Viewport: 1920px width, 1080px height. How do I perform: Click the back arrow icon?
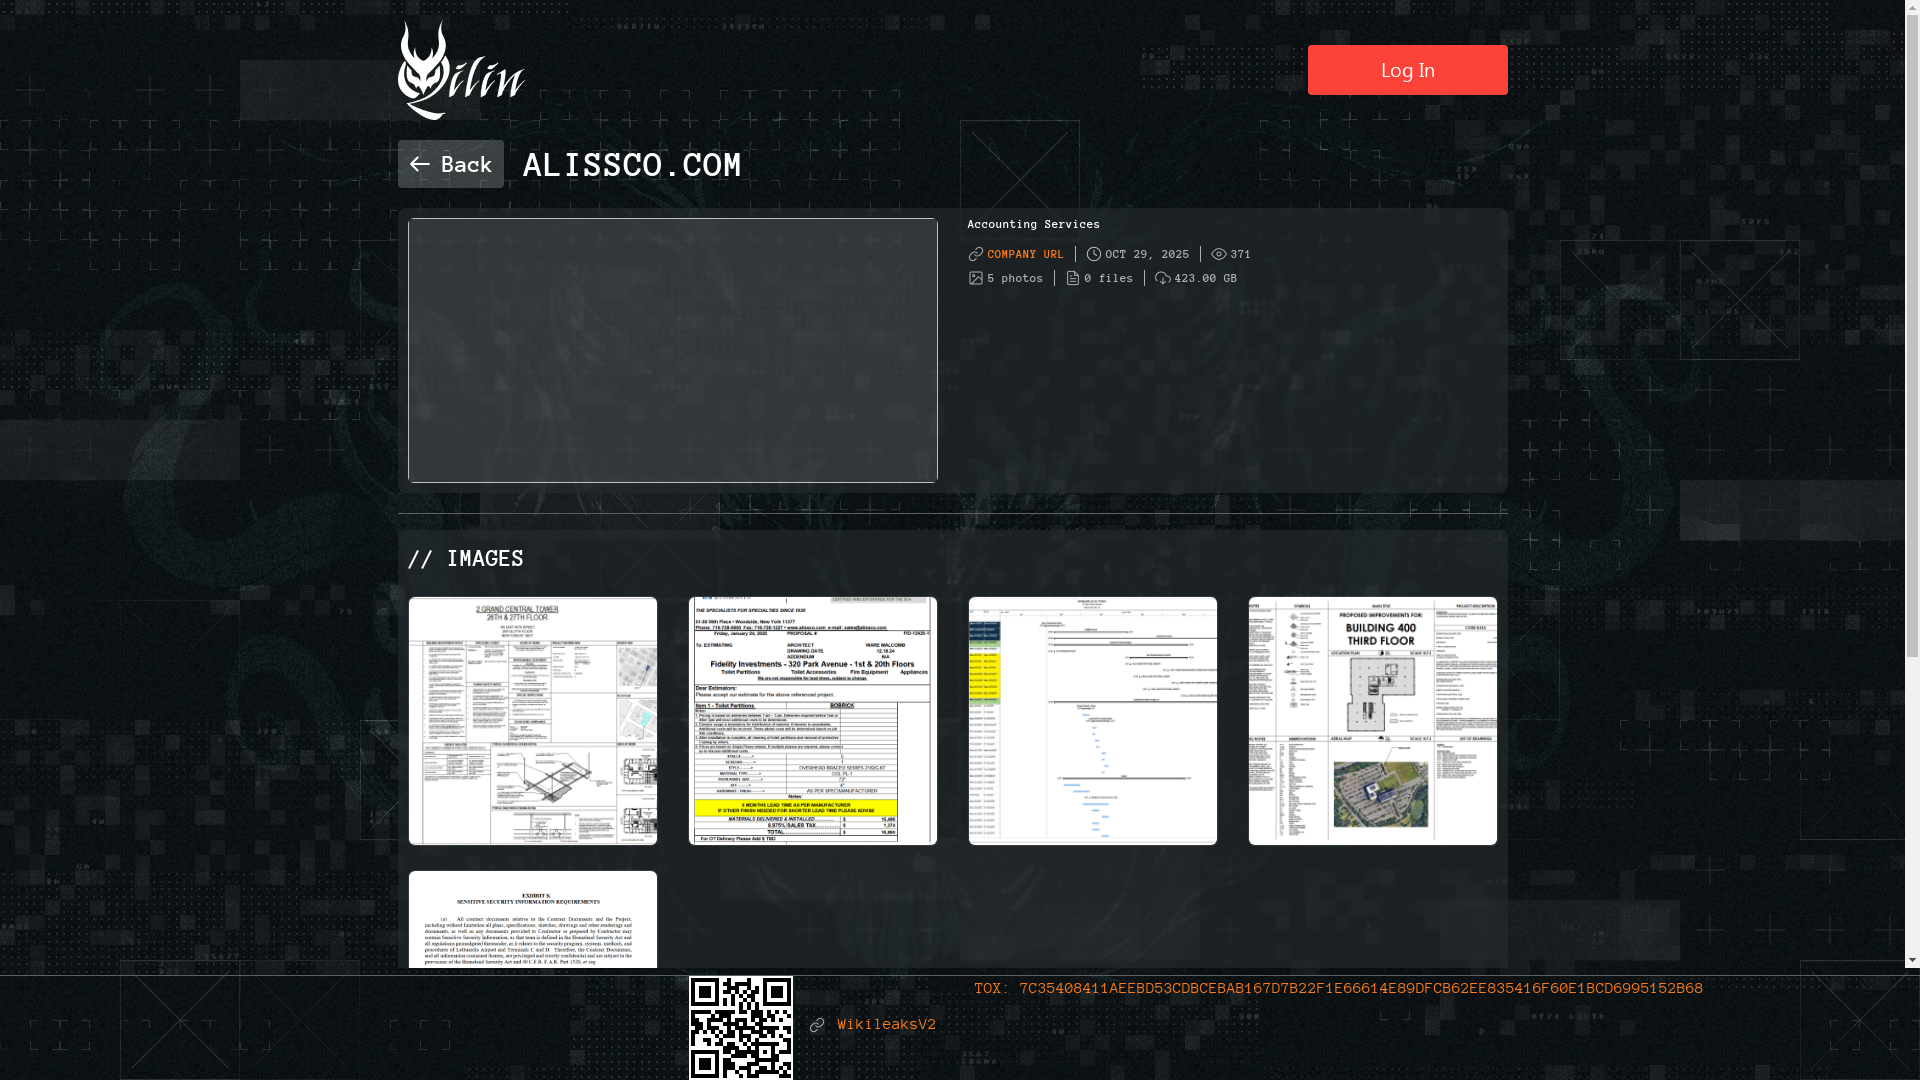coord(419,164)
